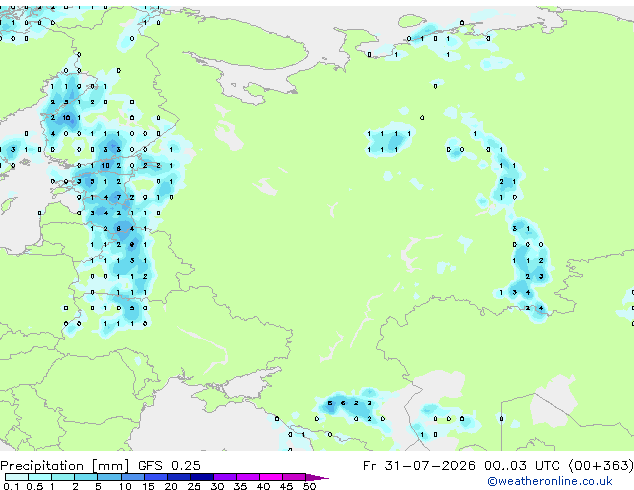Viewport: 634px width, 490px height.
Task: Select the 10–15 mm legend color swatch
Action: point(133,477)
